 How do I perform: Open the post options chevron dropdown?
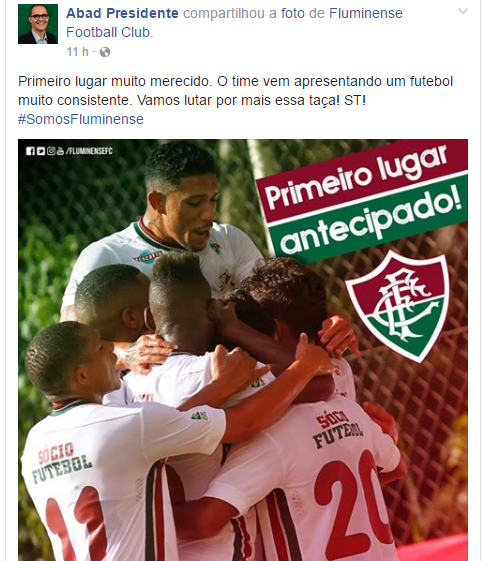click(463, 11)
